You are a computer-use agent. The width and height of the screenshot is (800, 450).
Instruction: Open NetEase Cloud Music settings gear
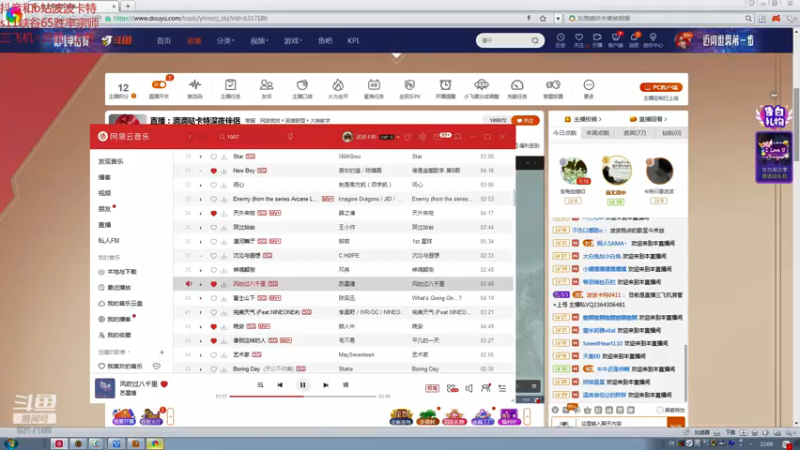pyautogui.click(x=422, y=137)
